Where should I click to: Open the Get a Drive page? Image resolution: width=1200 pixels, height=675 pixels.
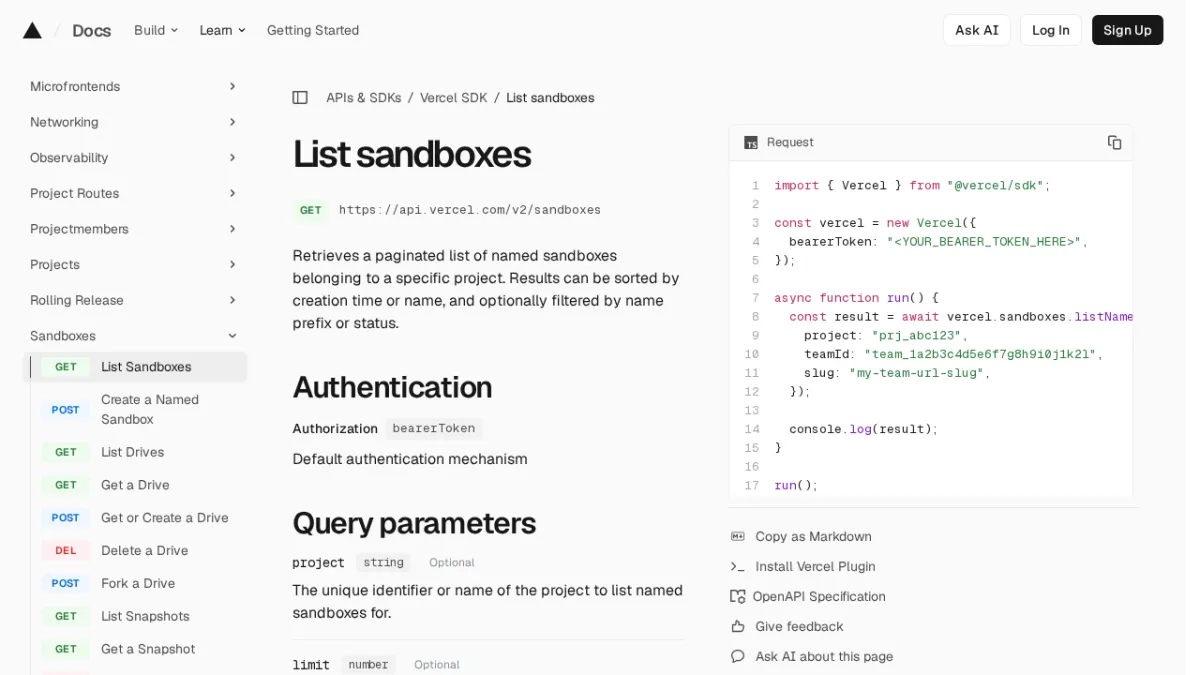click(x=135, y=485)
